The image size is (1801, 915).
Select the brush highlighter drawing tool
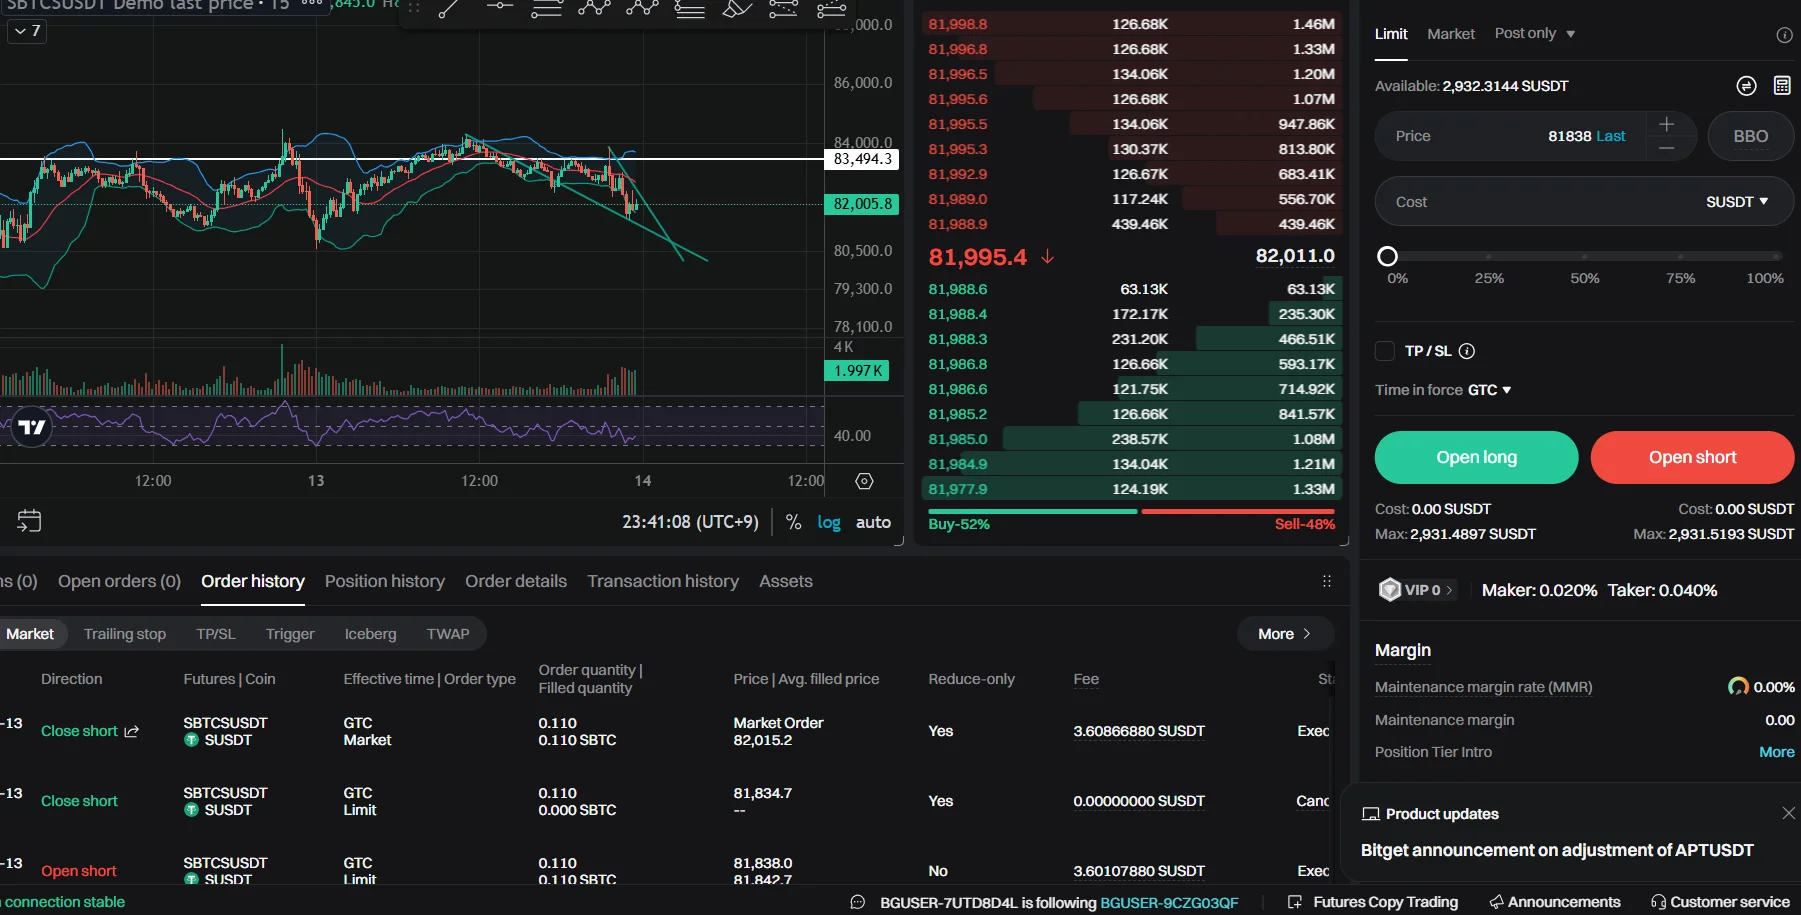[x=736, y=9]
